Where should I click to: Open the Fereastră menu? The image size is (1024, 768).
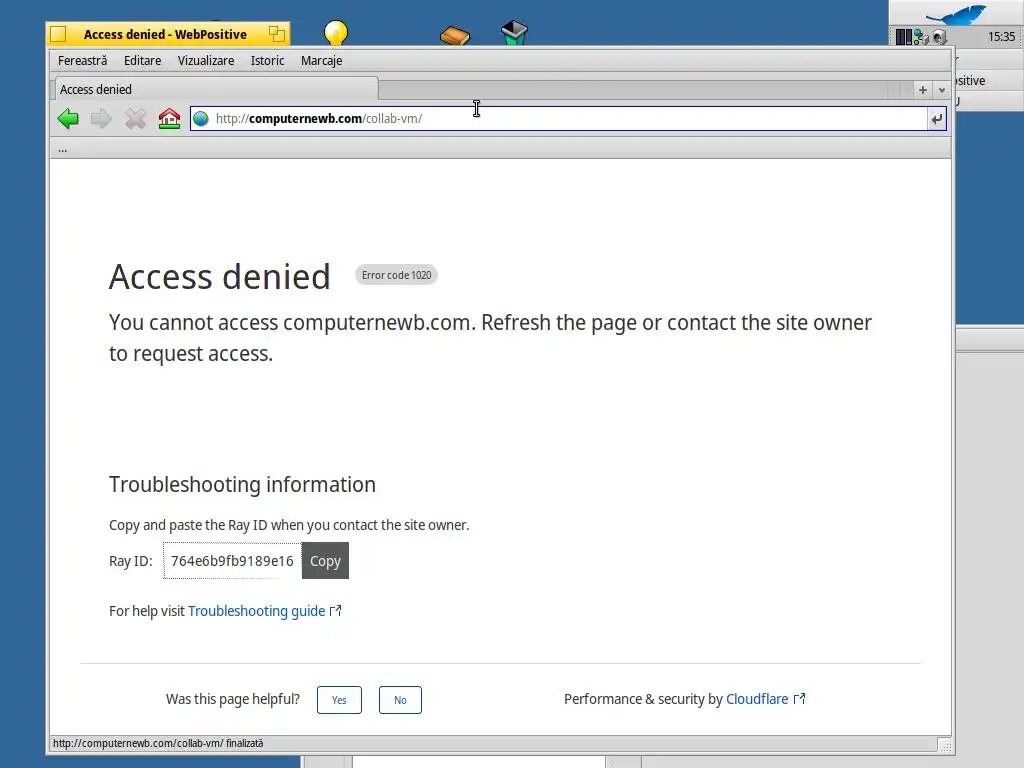(82, 61)
